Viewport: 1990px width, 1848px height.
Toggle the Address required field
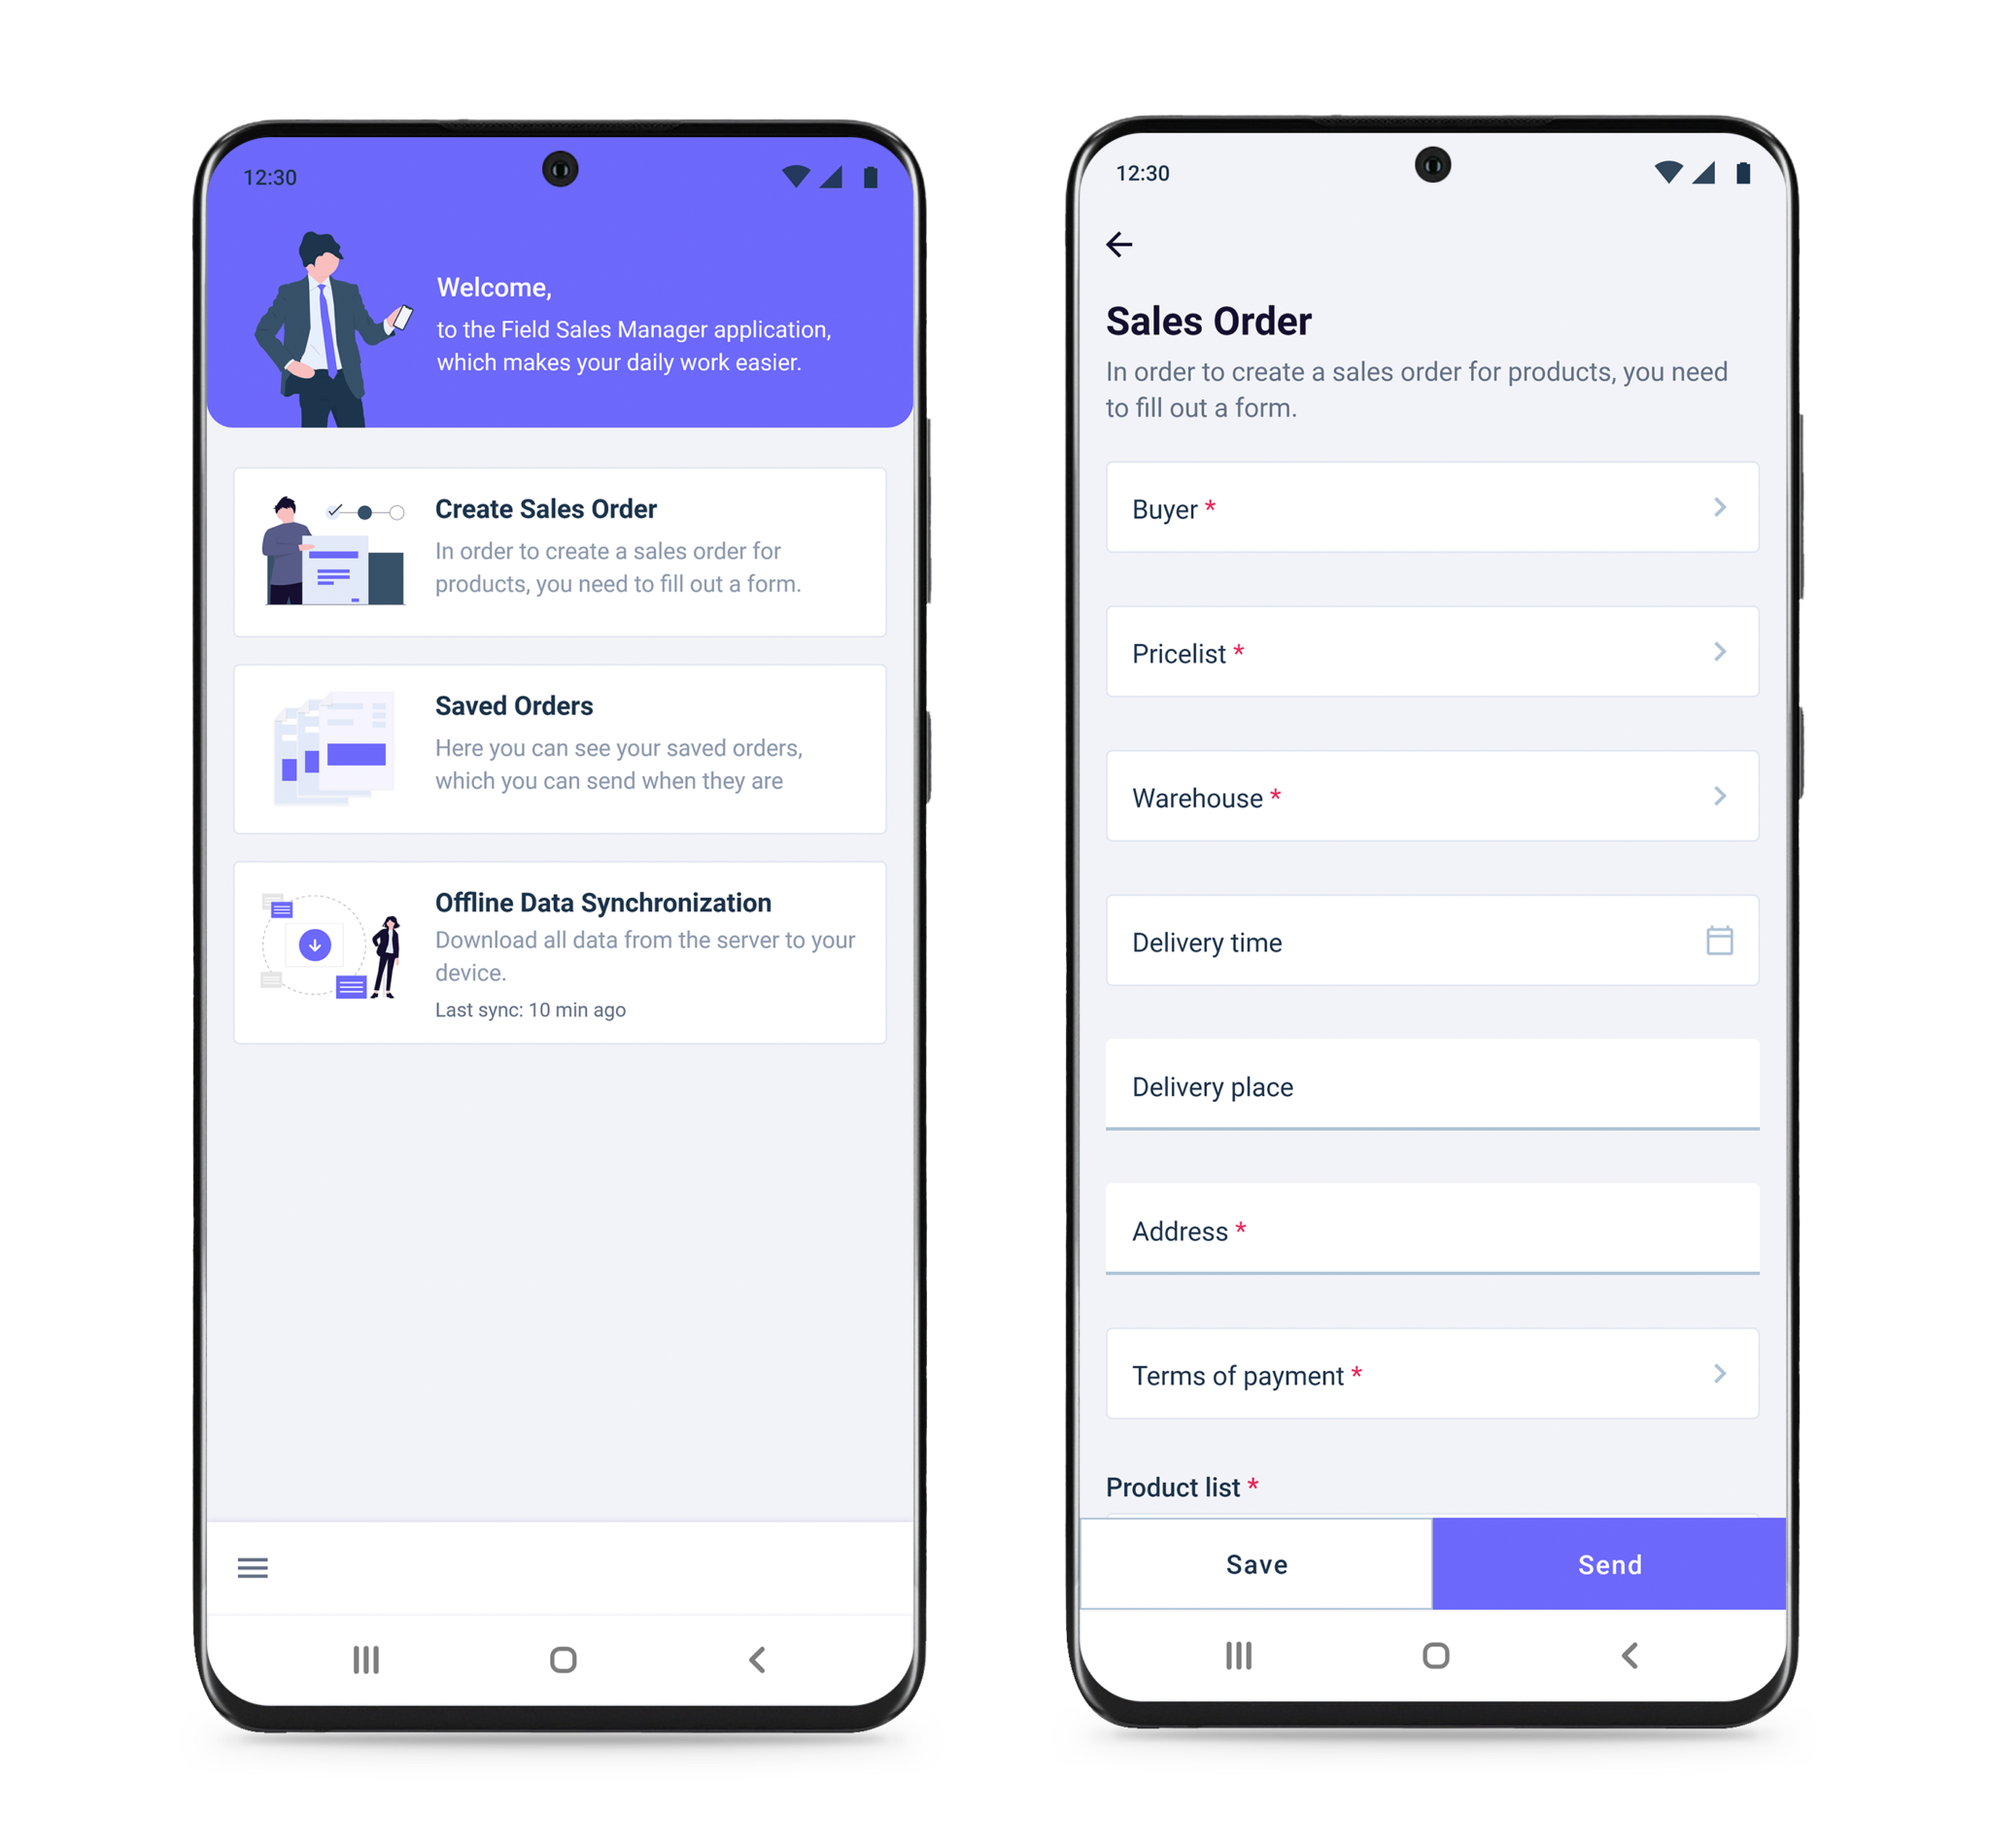pyautogui.click(x=1424, y=1231)
